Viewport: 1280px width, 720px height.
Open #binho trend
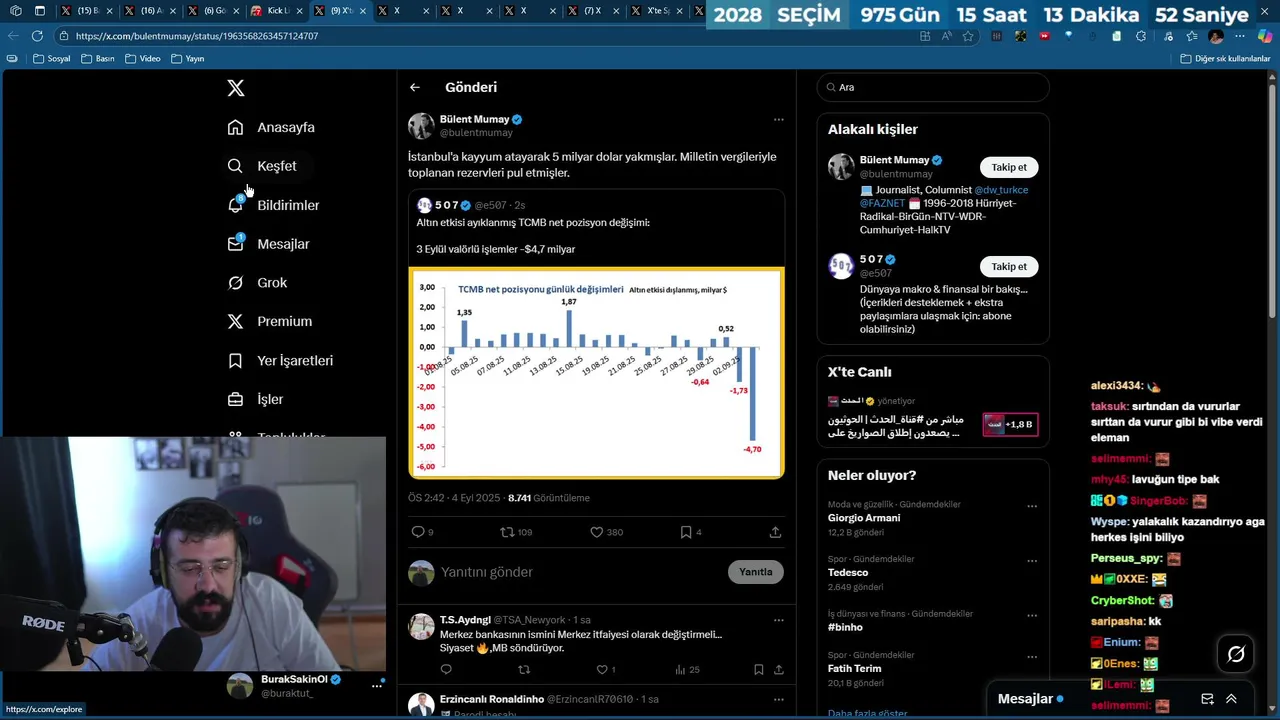845,627
